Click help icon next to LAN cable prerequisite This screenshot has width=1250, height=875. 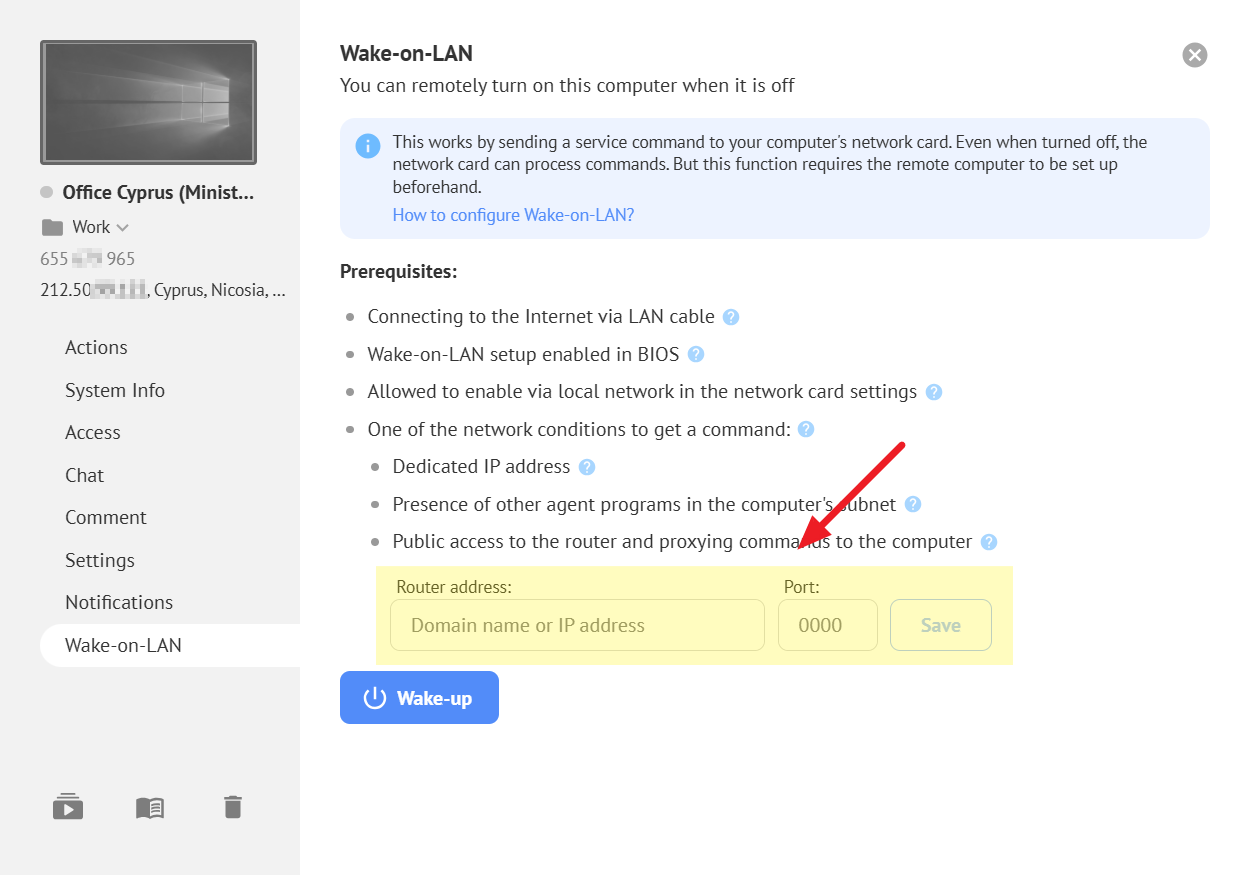tap(731, 317)
